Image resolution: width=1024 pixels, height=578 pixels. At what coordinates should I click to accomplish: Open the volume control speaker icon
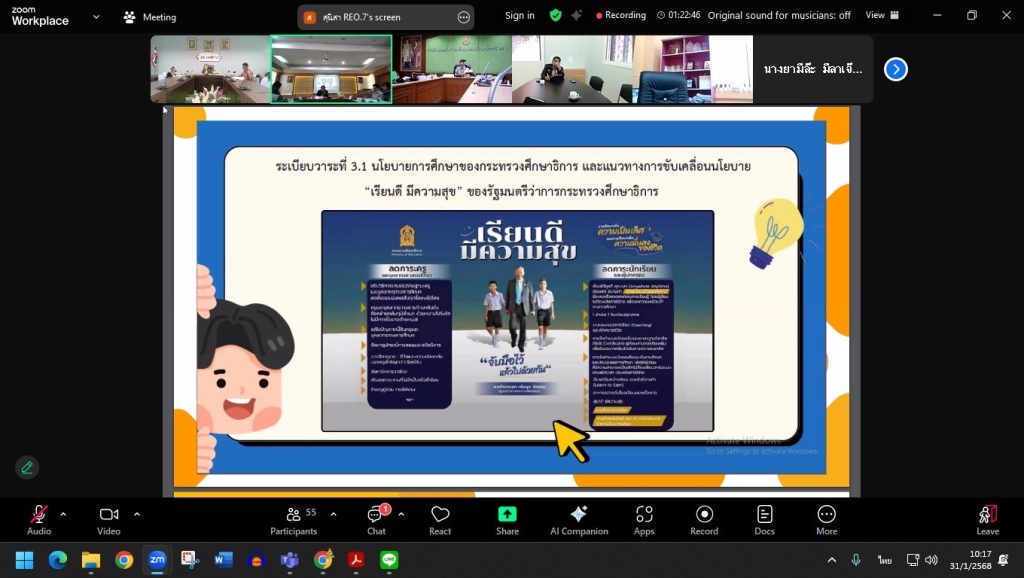pos(932,560)
